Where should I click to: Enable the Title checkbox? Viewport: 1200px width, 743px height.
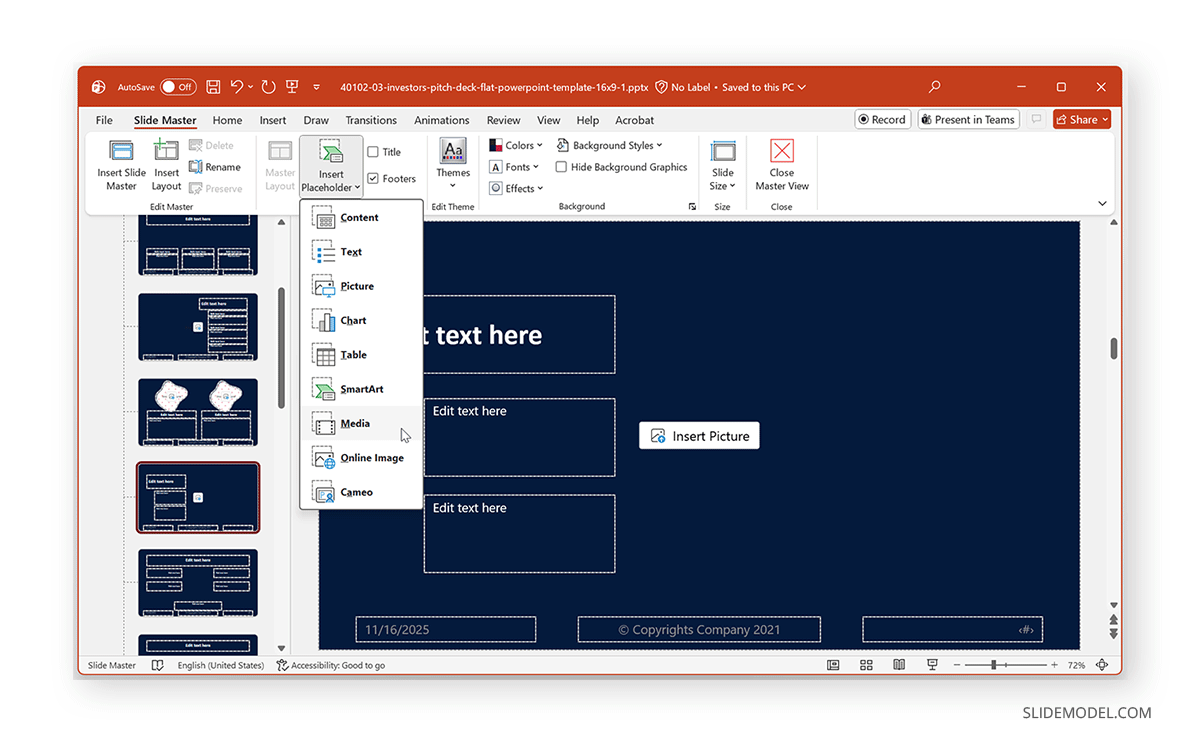click(374, 151)
